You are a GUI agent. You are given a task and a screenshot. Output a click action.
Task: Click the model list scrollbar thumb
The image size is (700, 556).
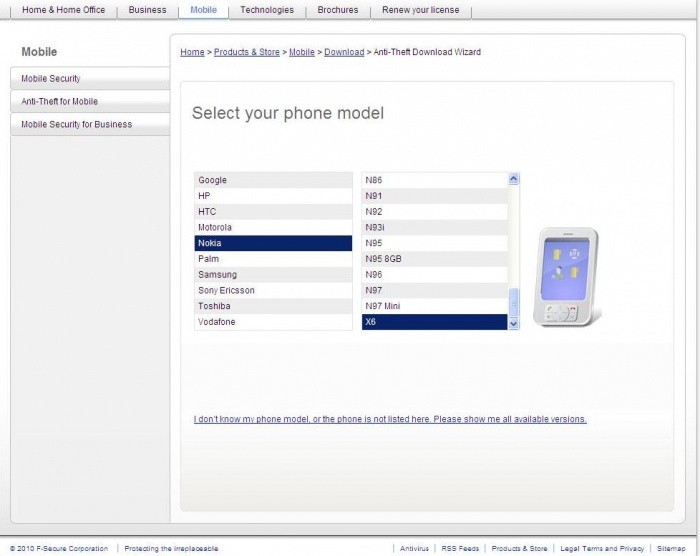tap(513, 303)
